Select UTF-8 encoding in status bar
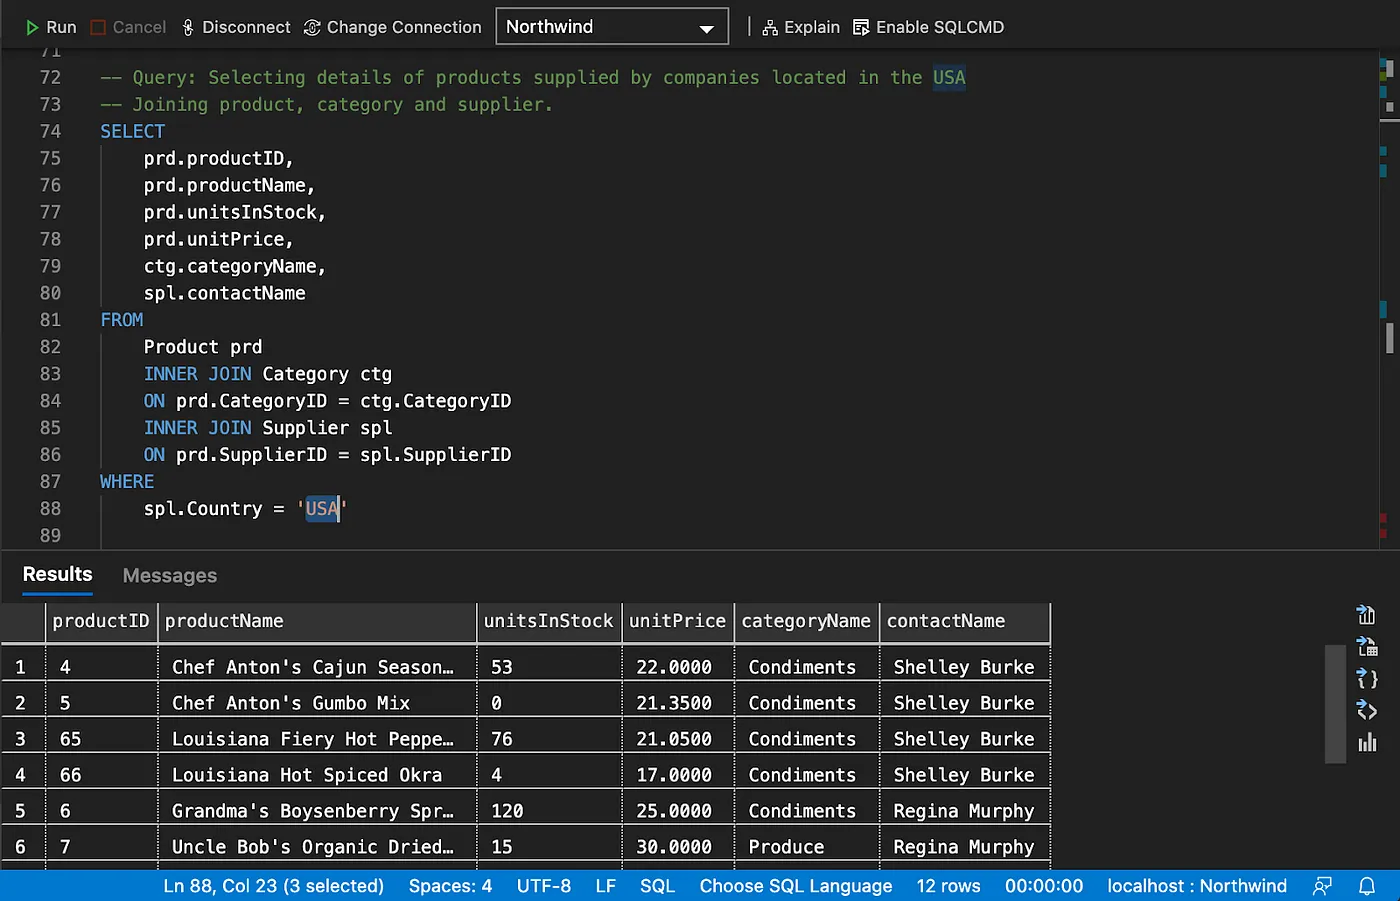Screen dimensions: 1400x901 (x=544, y=886)
